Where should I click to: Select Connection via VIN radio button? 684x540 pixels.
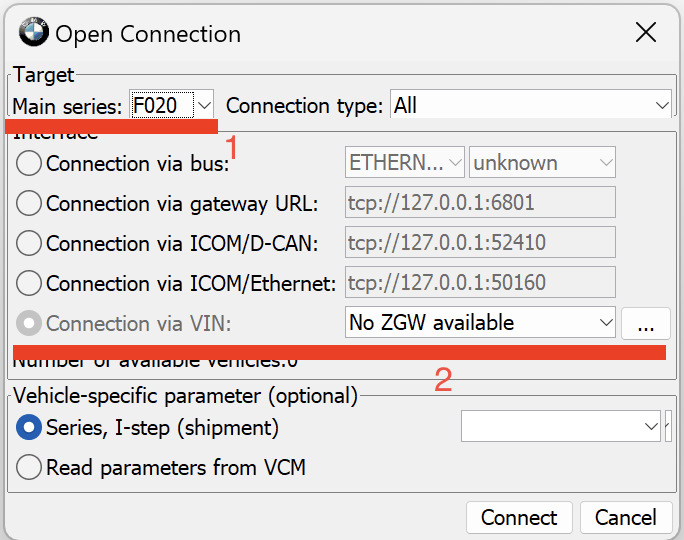(30, 323)
